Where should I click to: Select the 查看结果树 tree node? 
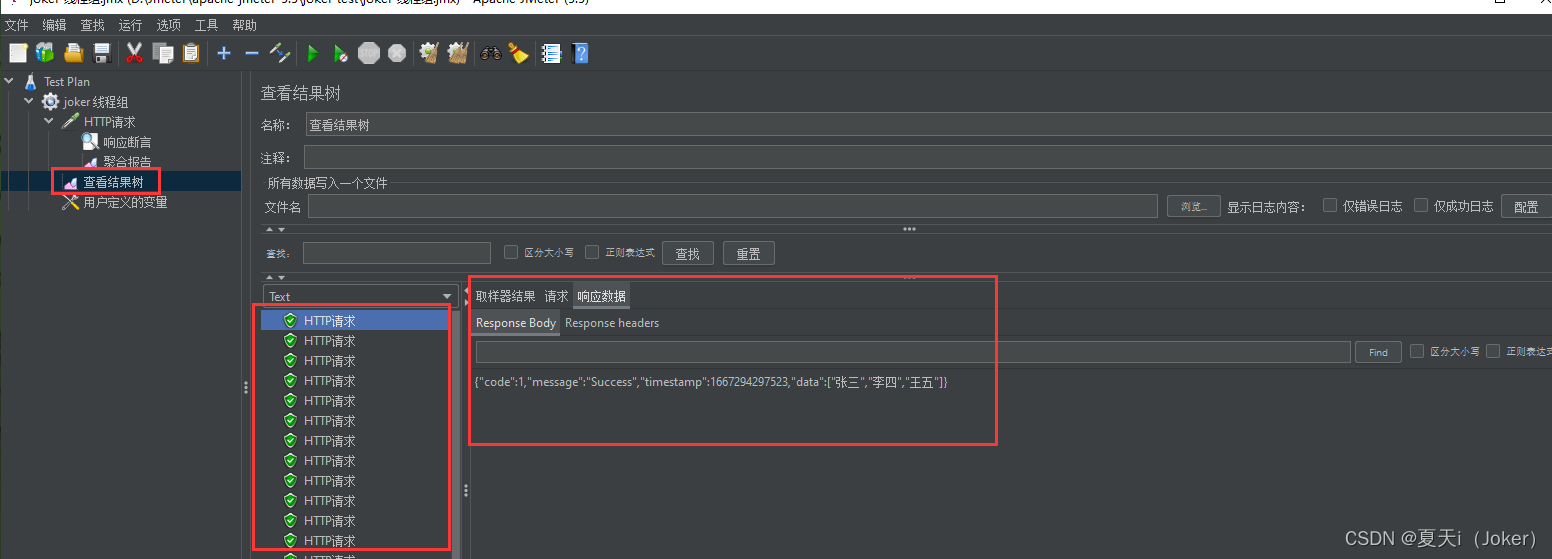point(112,182)
